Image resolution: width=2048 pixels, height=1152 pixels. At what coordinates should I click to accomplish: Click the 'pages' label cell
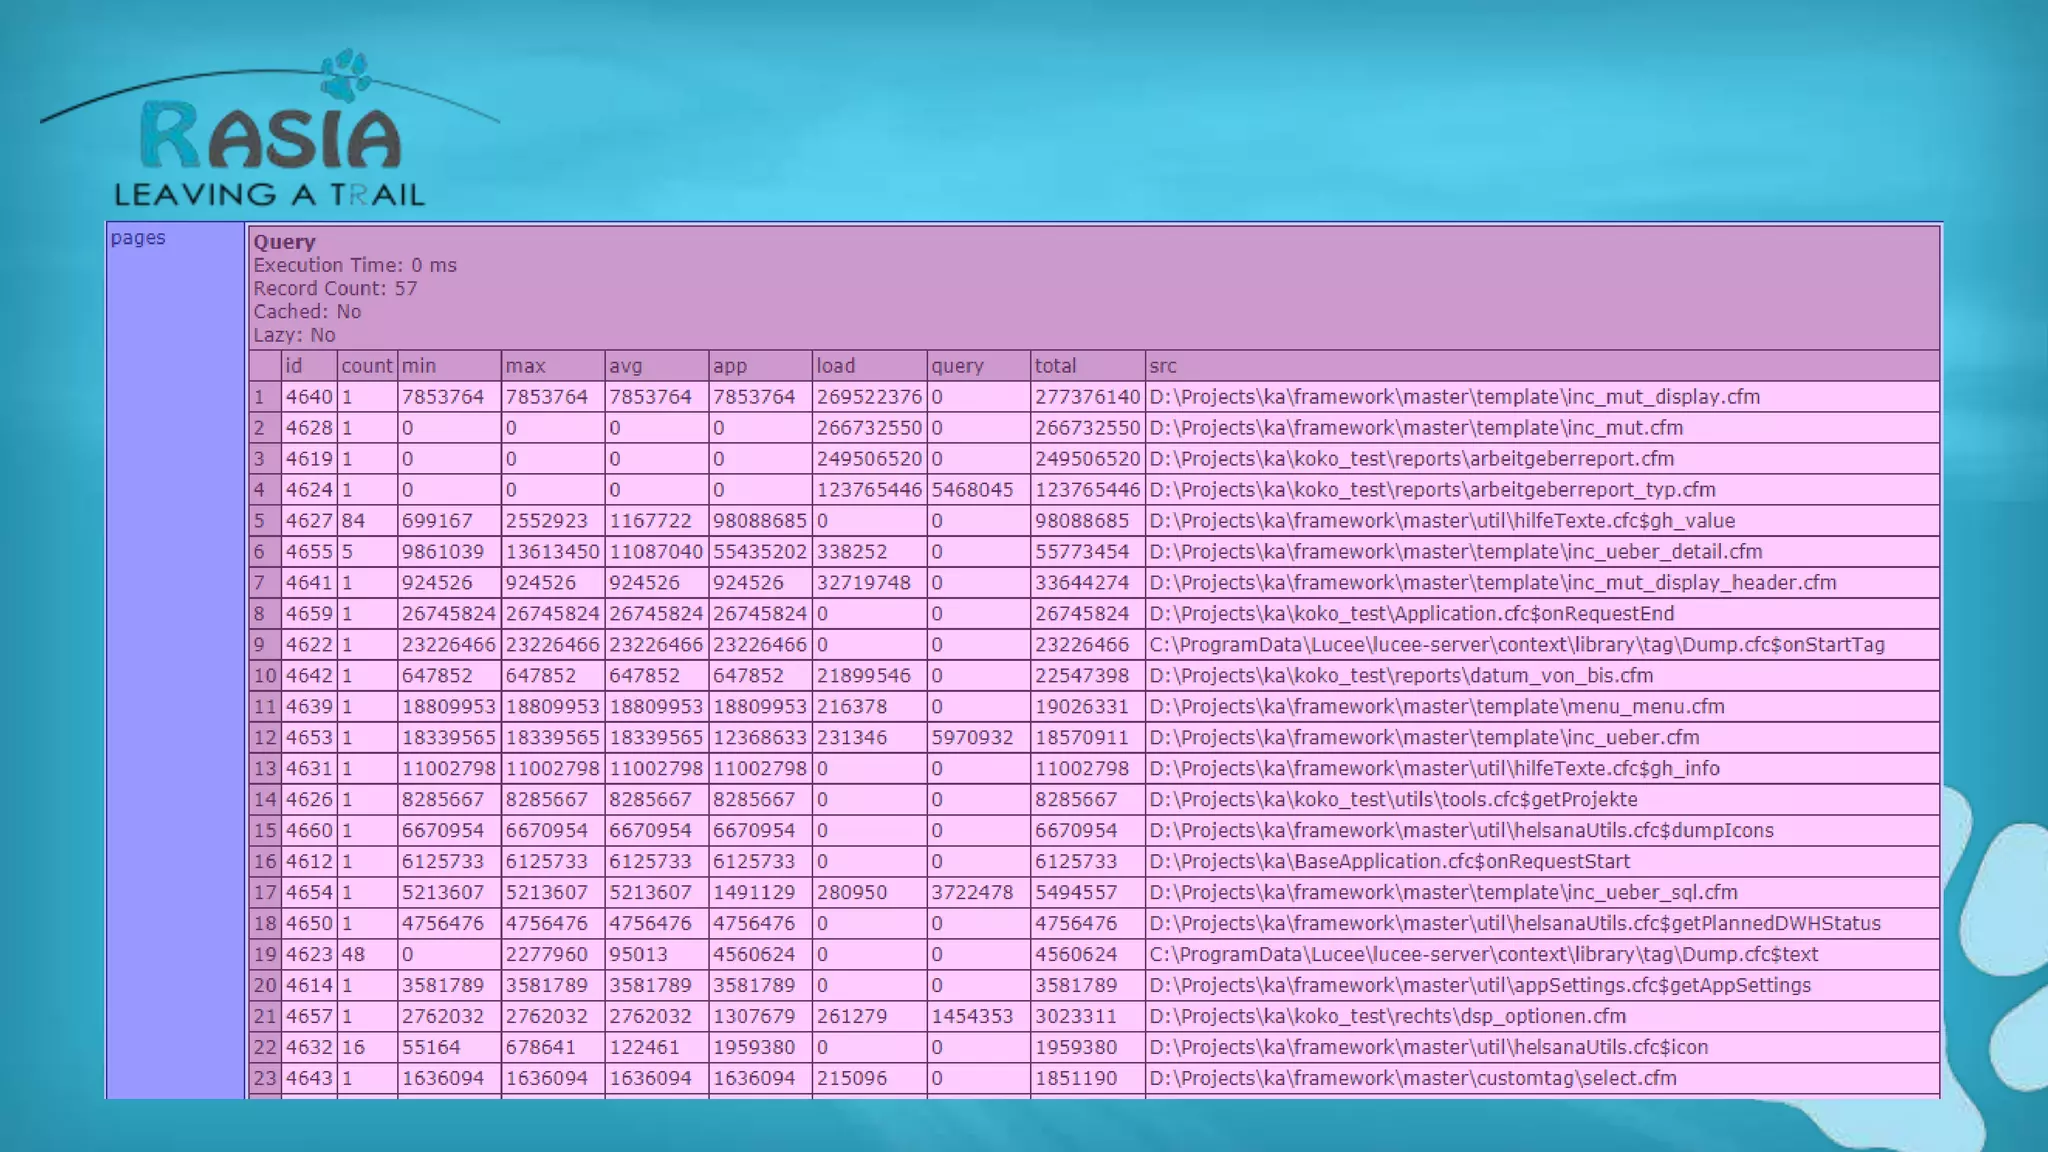point(138,238)
